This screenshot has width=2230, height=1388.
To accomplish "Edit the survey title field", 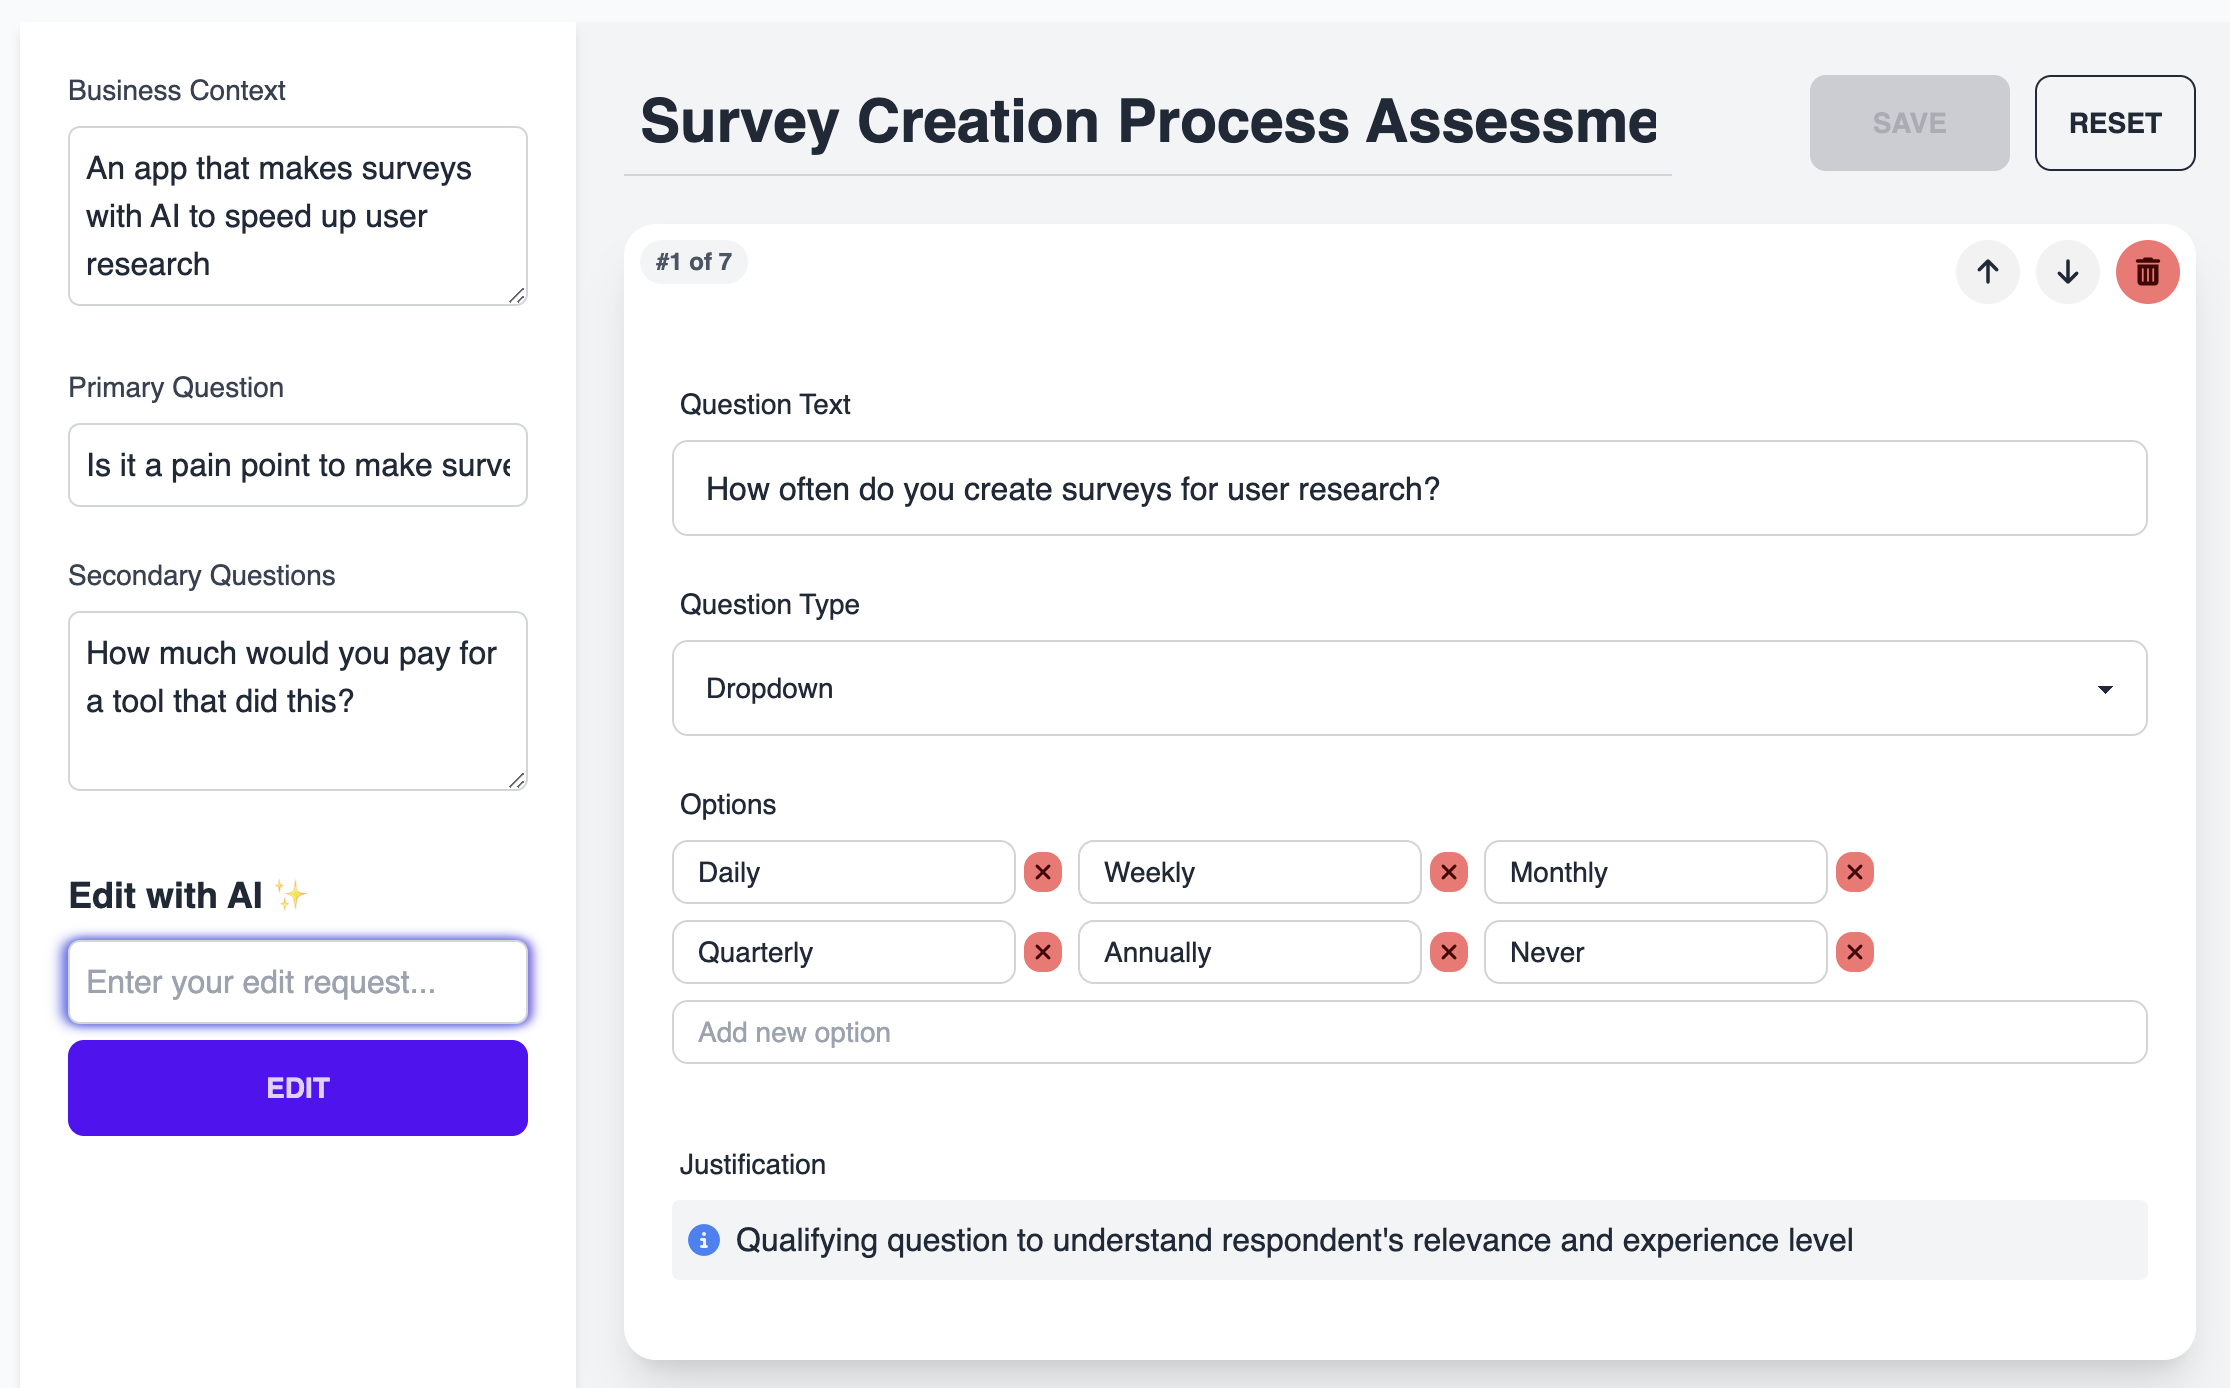I will pos(1148,122).
